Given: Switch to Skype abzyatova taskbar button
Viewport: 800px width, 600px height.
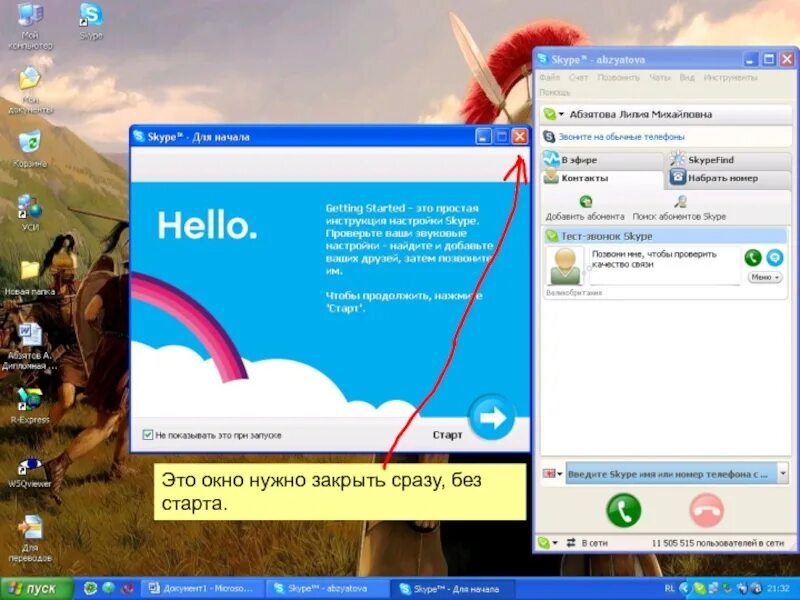Looking at the screenshot, I should click(328, 589).
